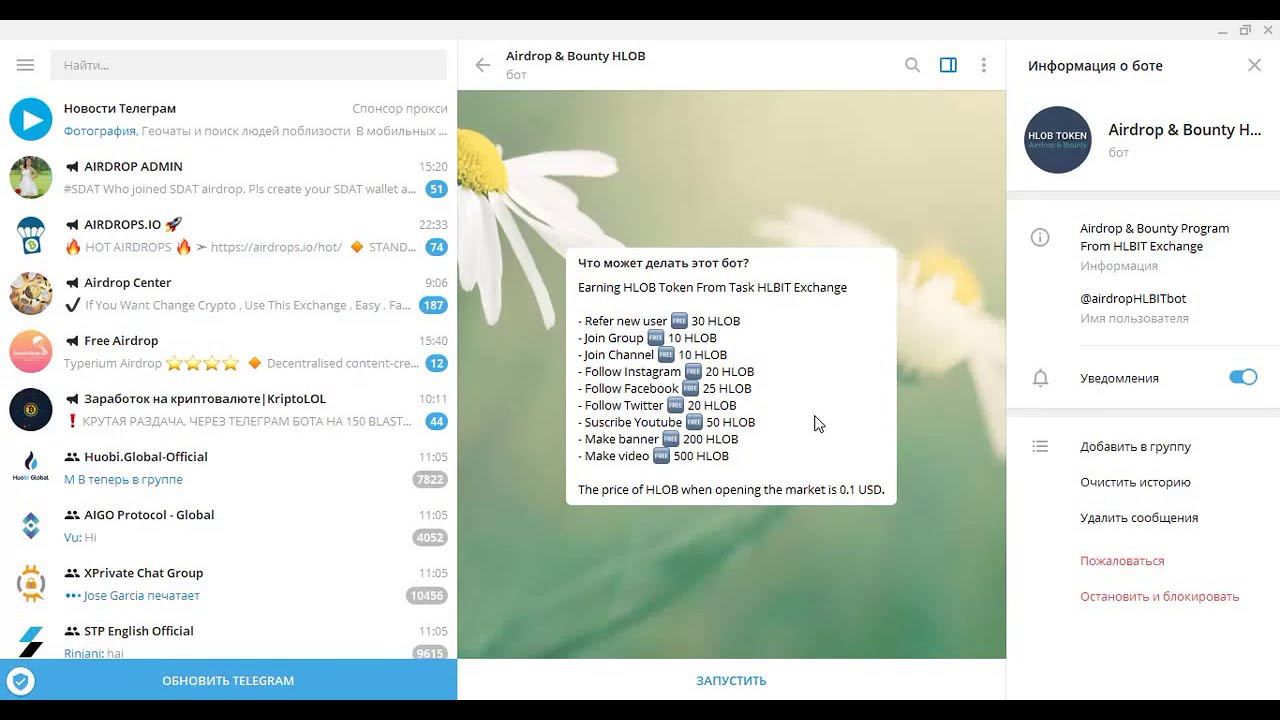The image size is (1280, 720).
Task: Click unread badge 44 on KriptoLOL
Action: 436,421
